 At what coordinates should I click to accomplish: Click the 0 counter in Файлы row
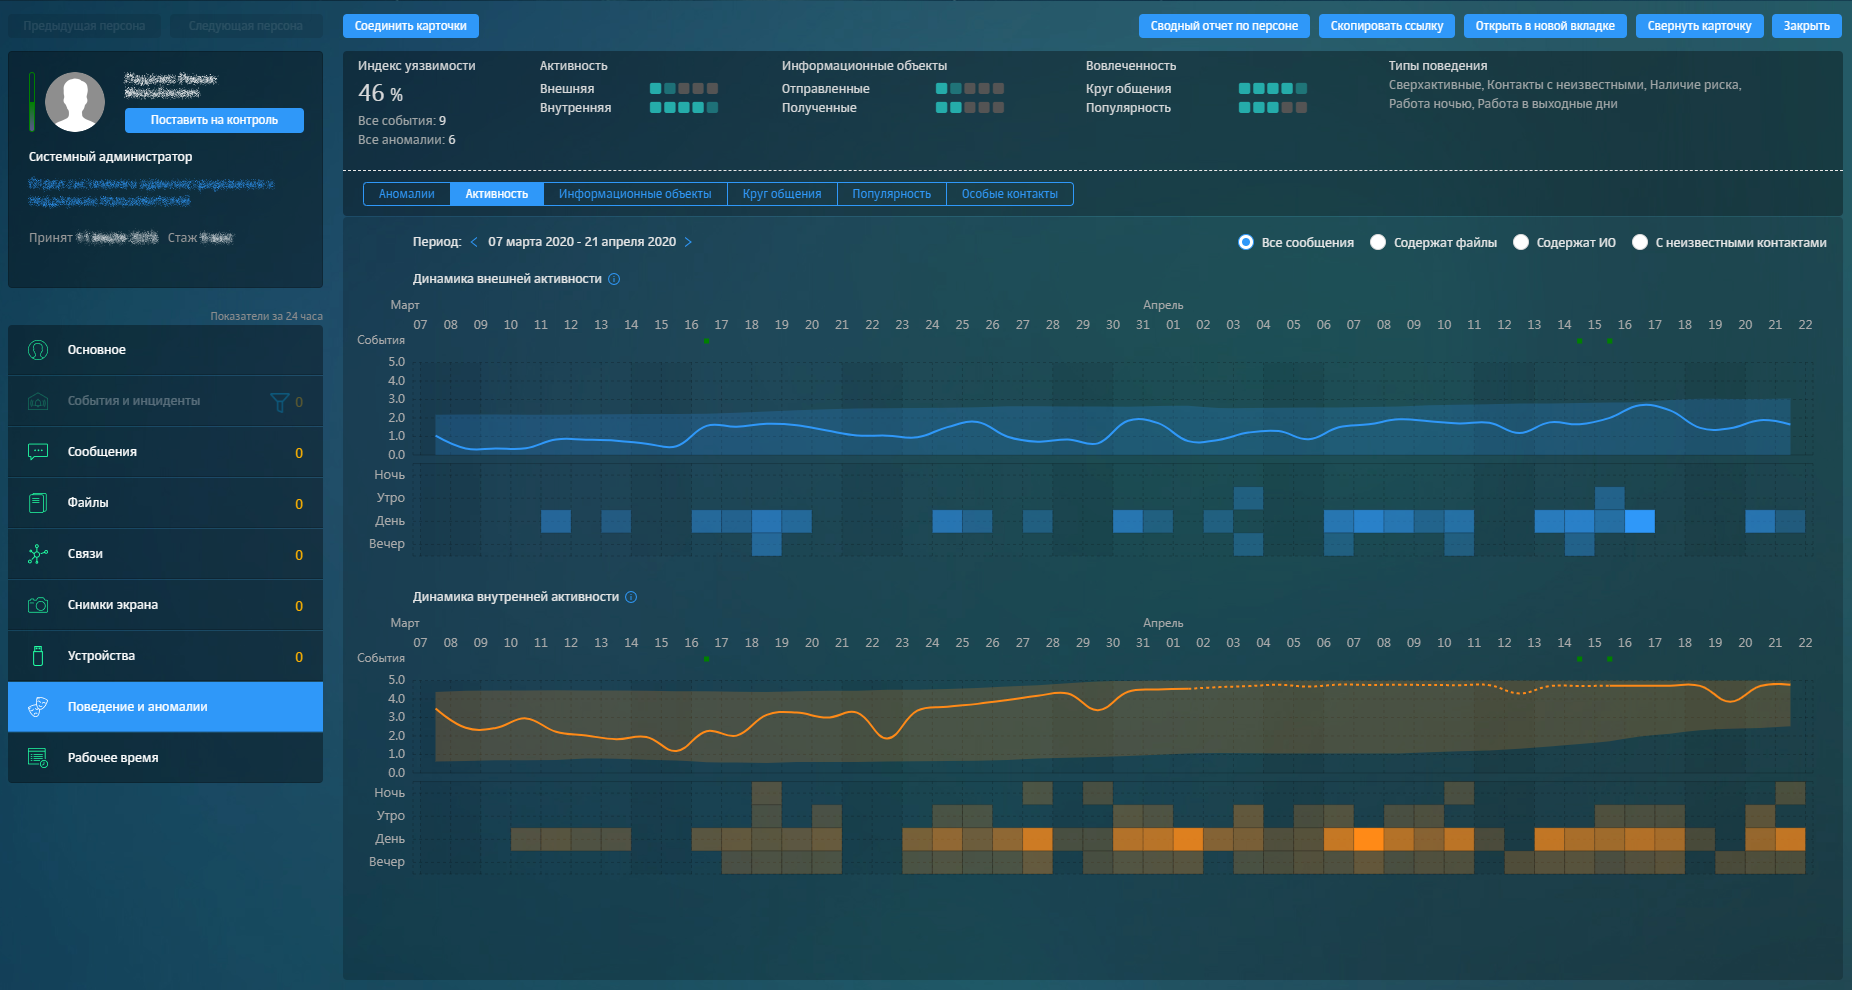point(299,504)
